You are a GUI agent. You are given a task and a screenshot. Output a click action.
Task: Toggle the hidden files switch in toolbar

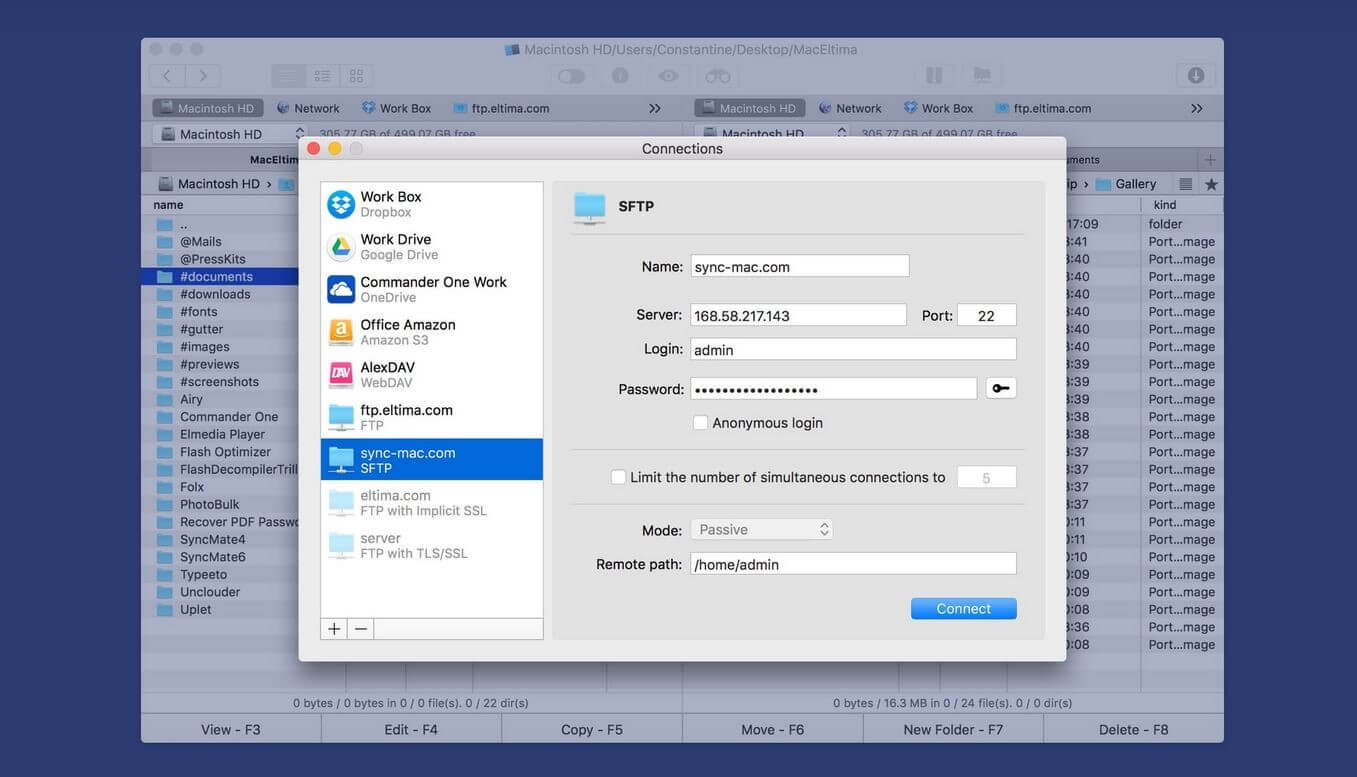click(x=571, y=76)
